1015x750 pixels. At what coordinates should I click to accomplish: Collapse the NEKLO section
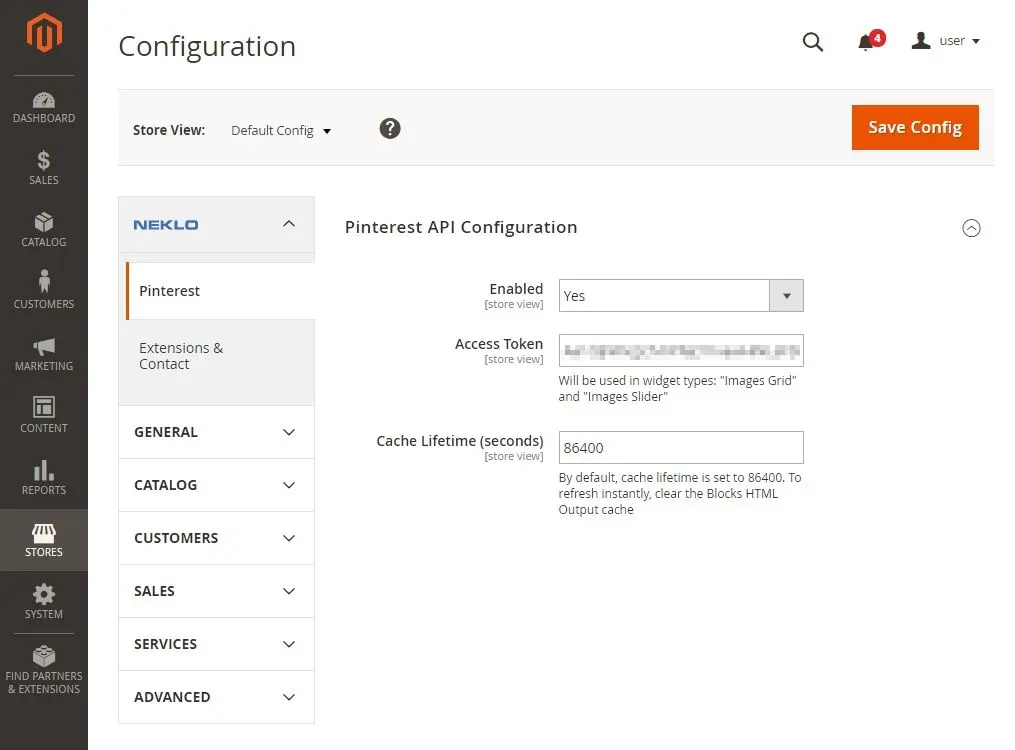point(216,225)
